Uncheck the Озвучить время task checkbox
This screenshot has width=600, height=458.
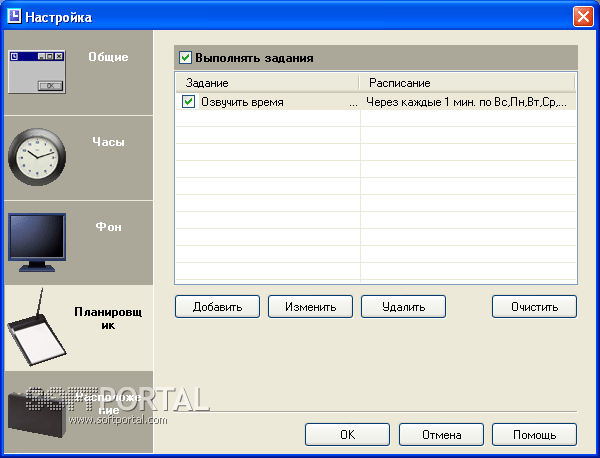[188, 102]
